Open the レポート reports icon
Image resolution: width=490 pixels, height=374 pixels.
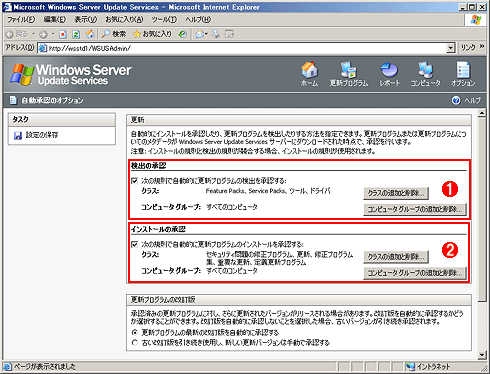(389, 70)
